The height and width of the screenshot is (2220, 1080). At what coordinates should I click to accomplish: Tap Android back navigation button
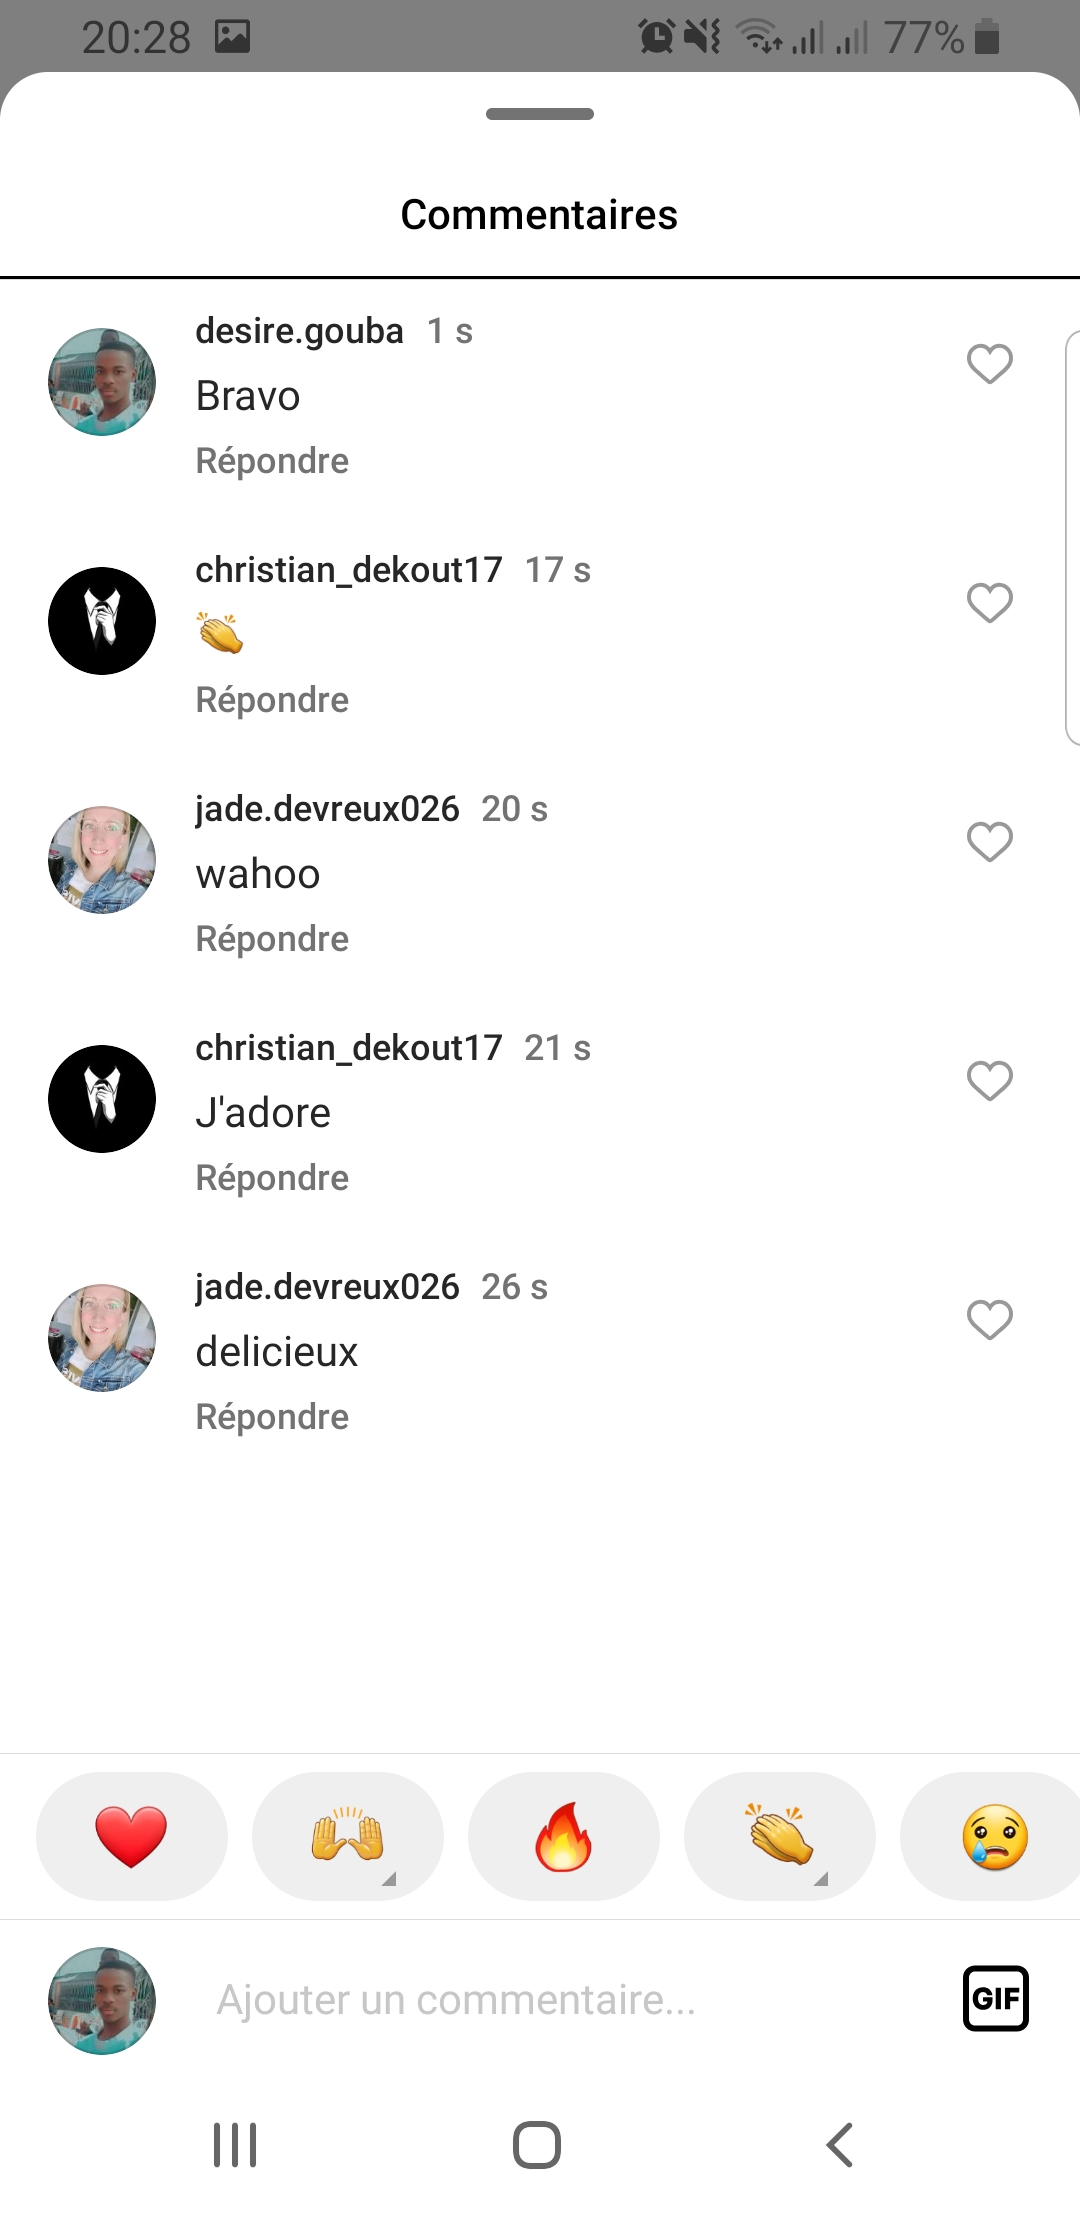tap(840, 2145)
